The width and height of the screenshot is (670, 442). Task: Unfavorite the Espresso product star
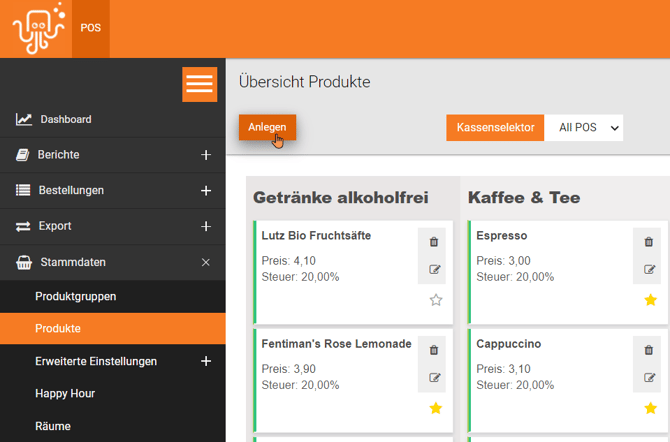click(650, 300)
